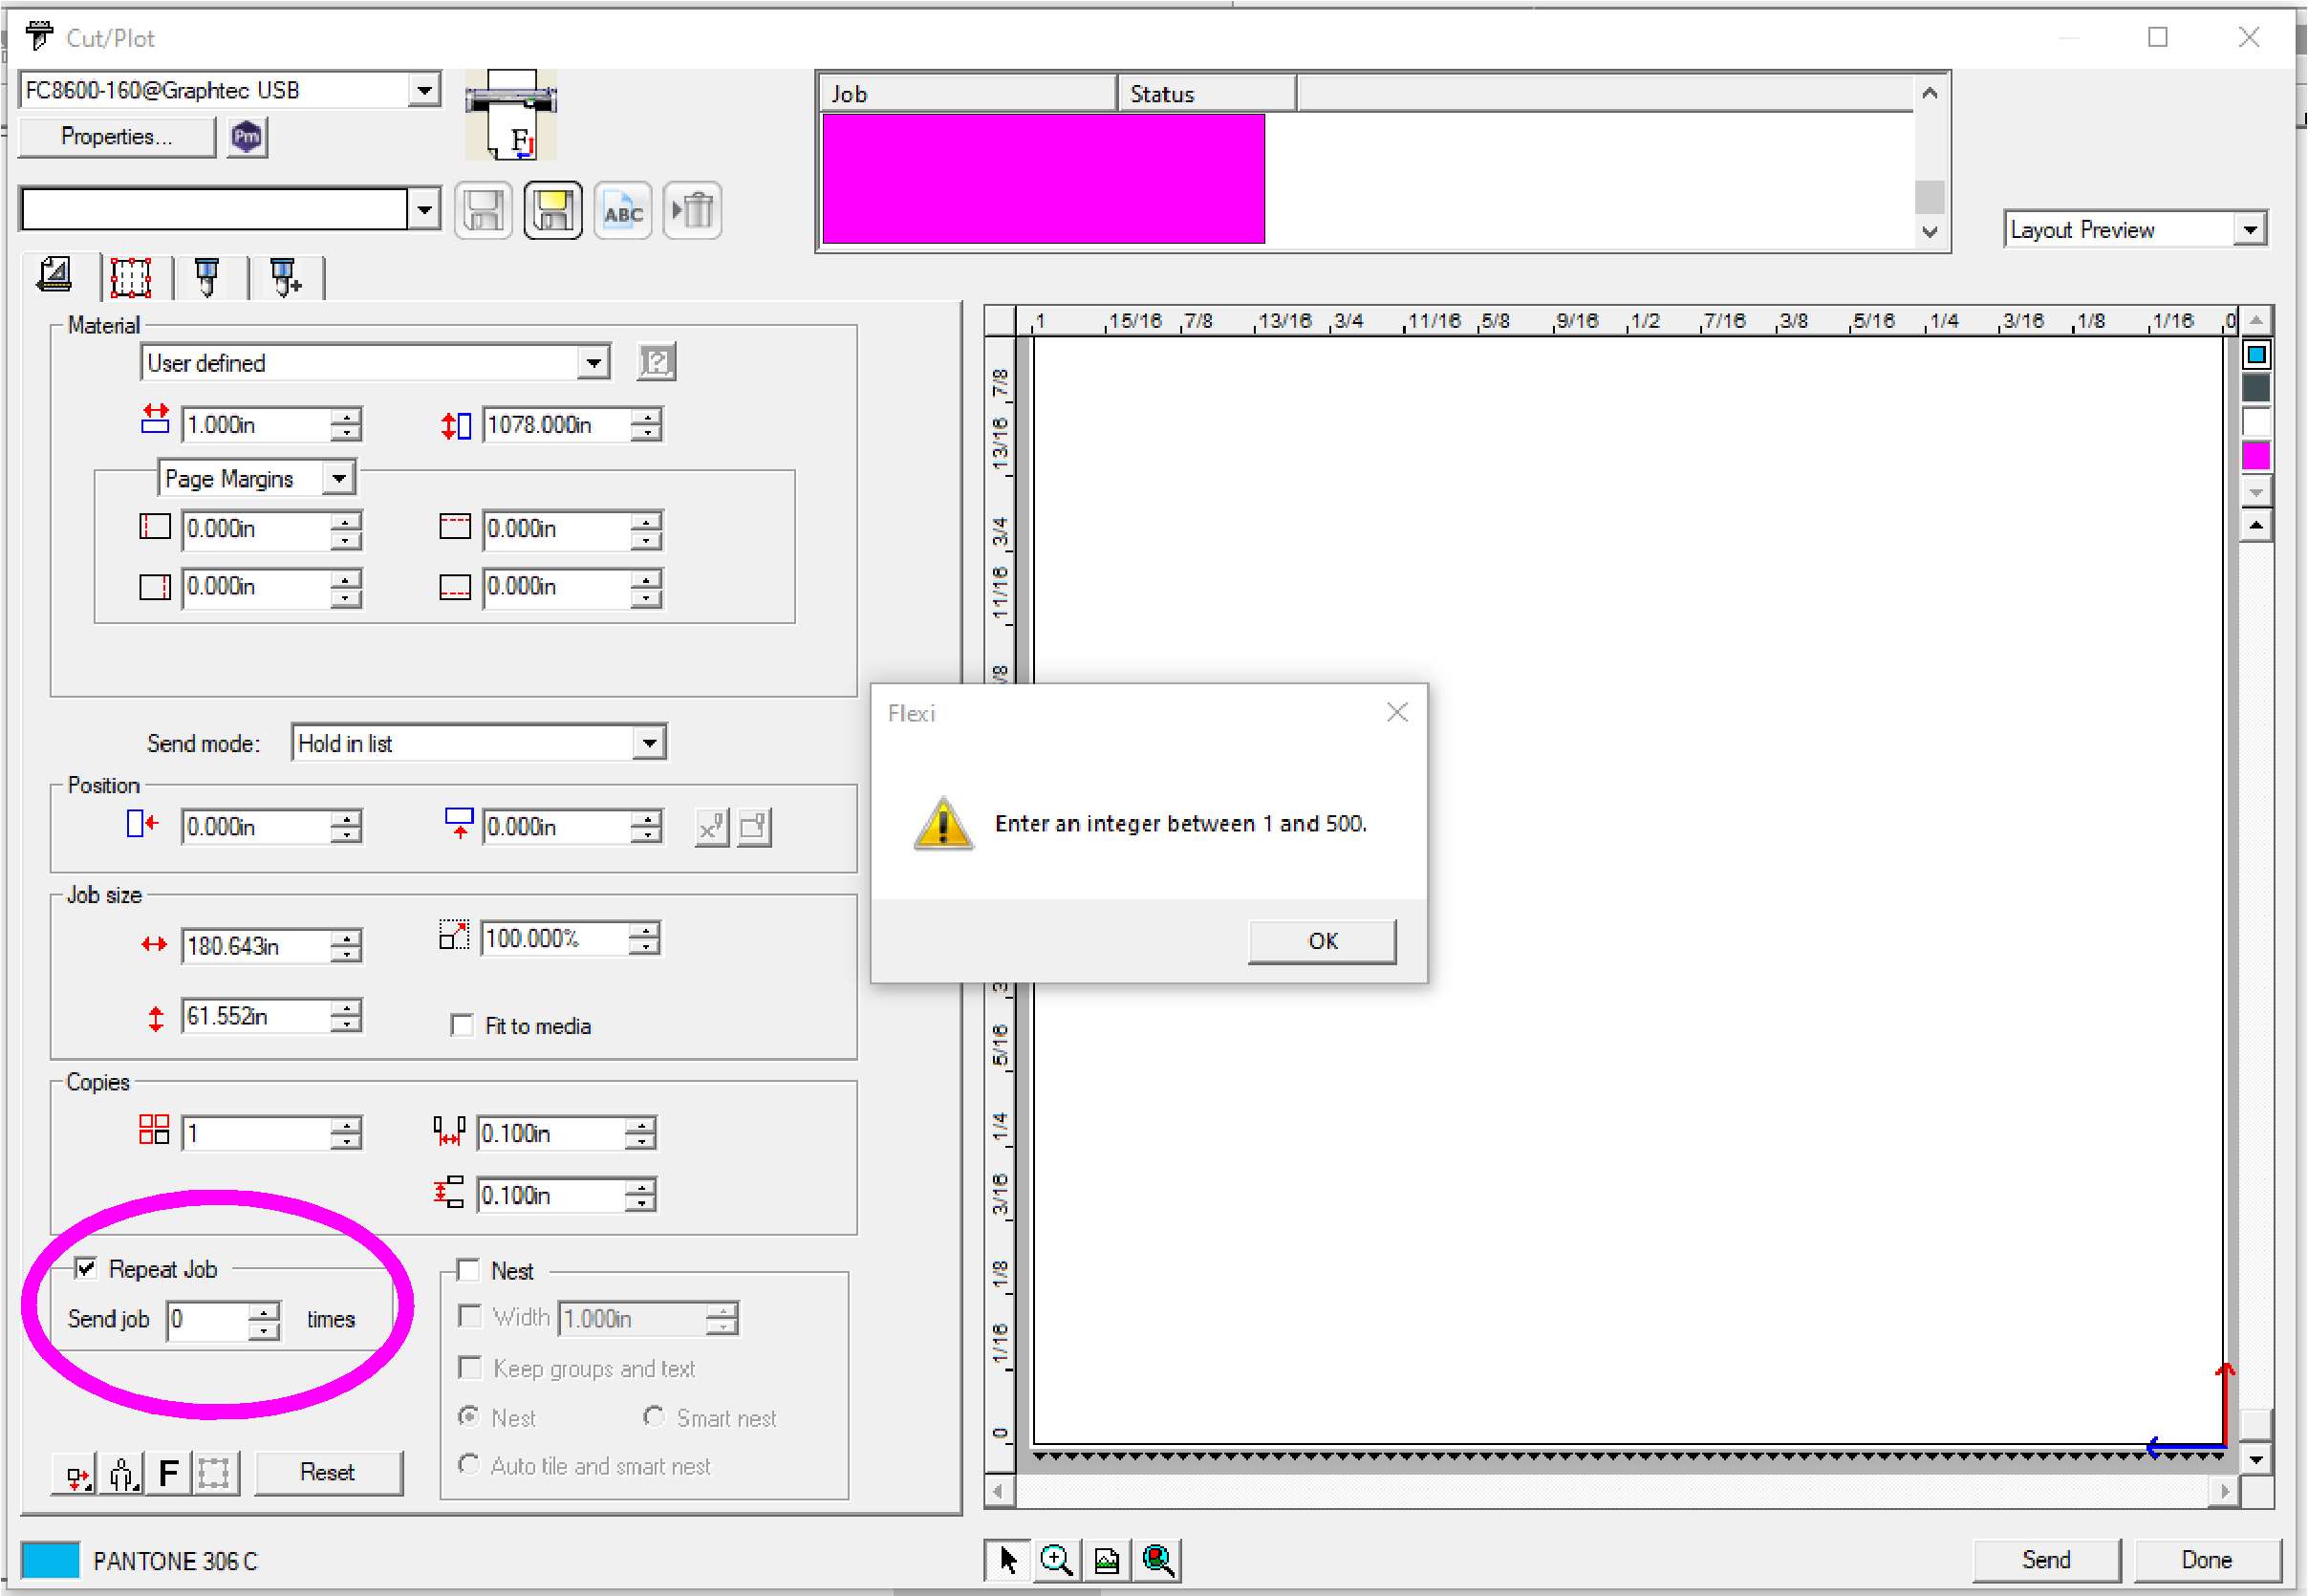Click the Status column header
Image resolution: width=2308 pixels, height=1596 pixels.
coord(1206,94)
